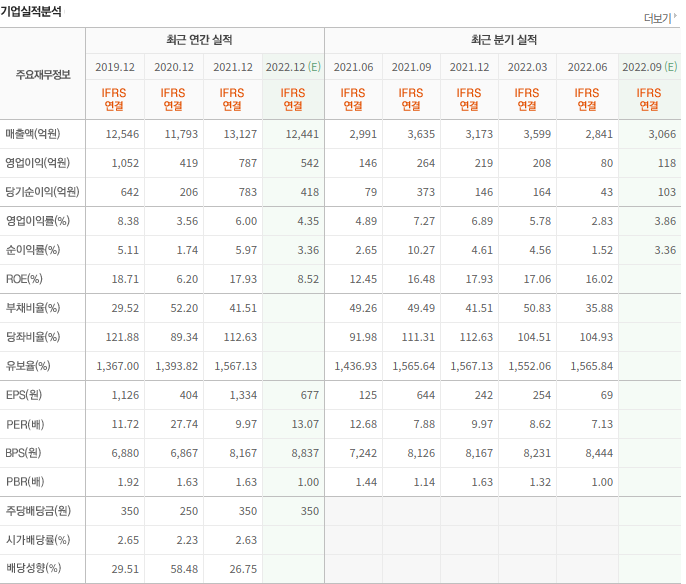This screenshot has width=686, height=584.
Task: Click the BPS(원) row label
Action: [x=23, y=453]
